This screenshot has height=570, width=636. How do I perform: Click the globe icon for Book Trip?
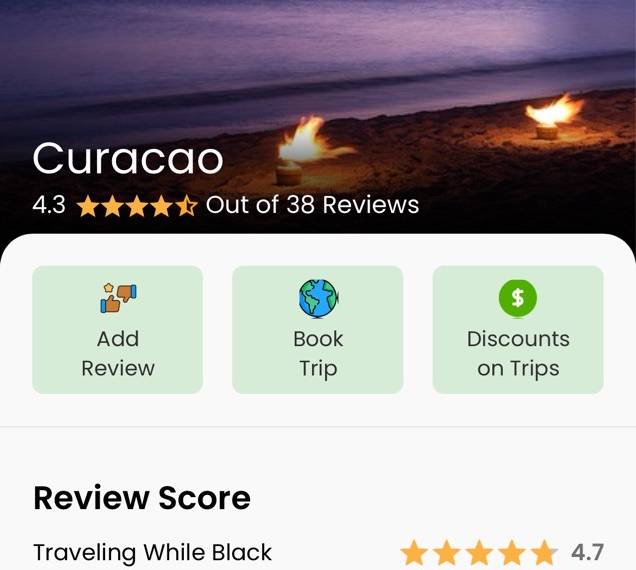click(318, 298)
